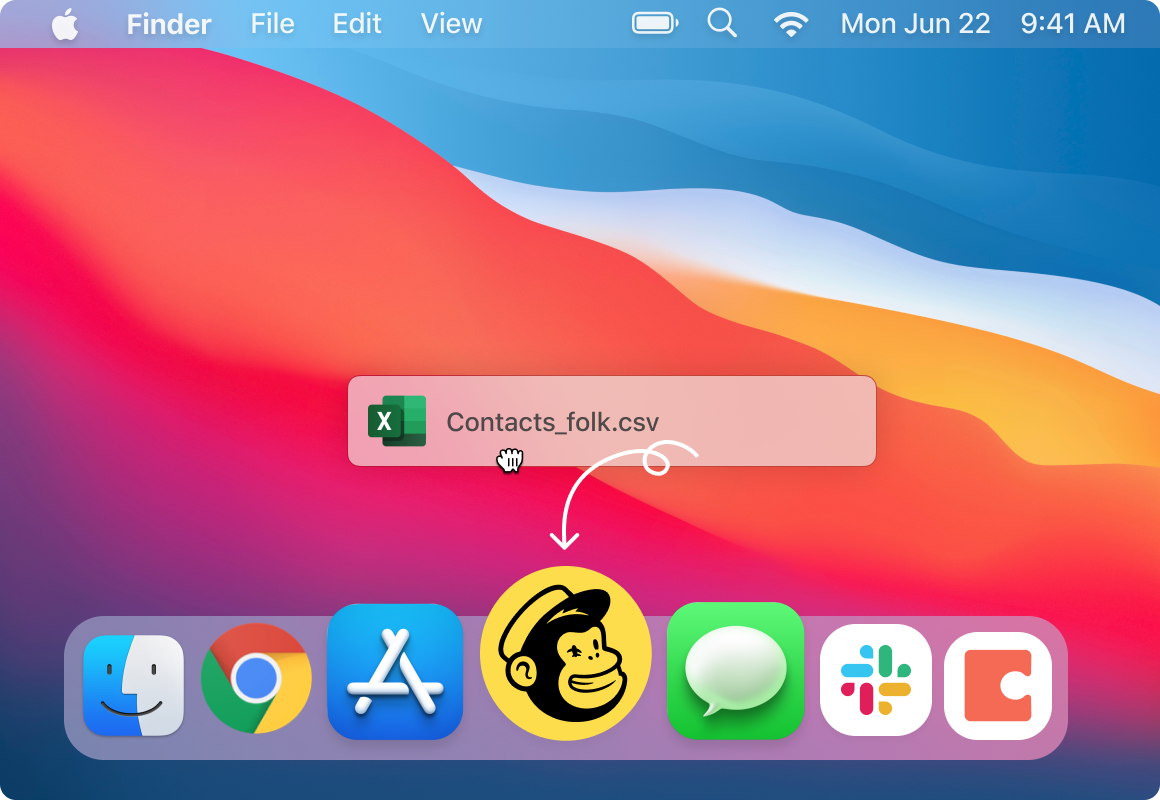Open Finder from the dock

(x=134, y=685)
